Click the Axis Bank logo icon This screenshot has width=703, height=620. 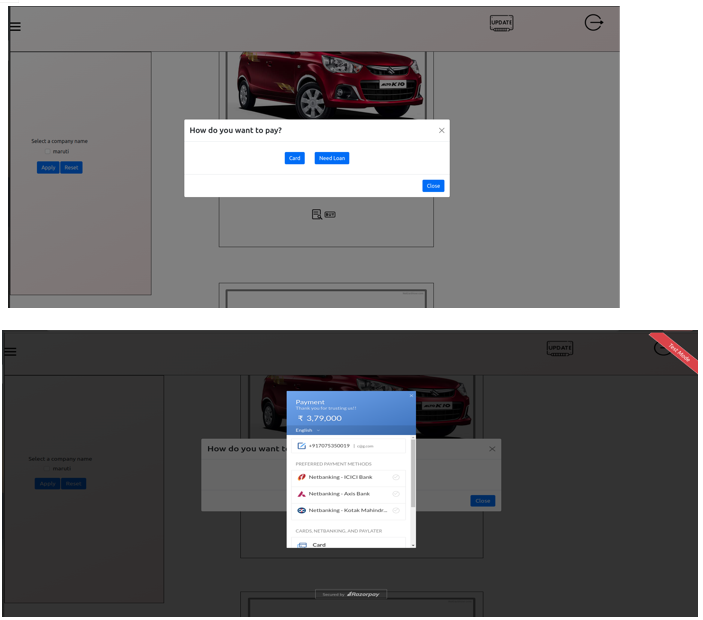tap(302, 494)
